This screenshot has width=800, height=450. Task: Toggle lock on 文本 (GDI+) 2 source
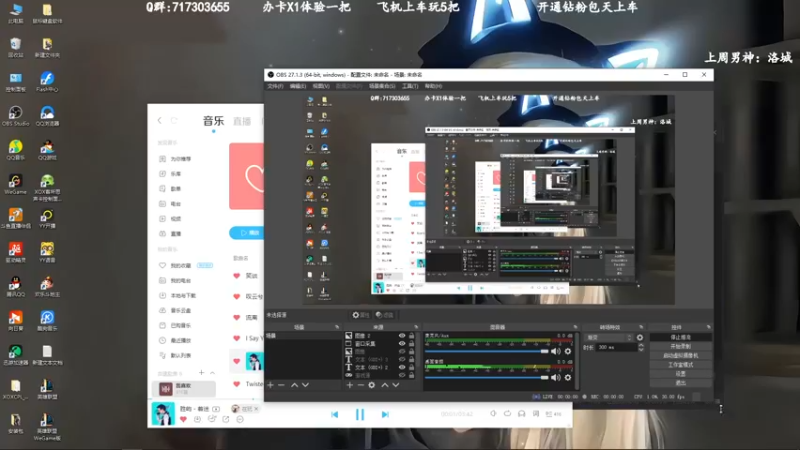point(412,367)
